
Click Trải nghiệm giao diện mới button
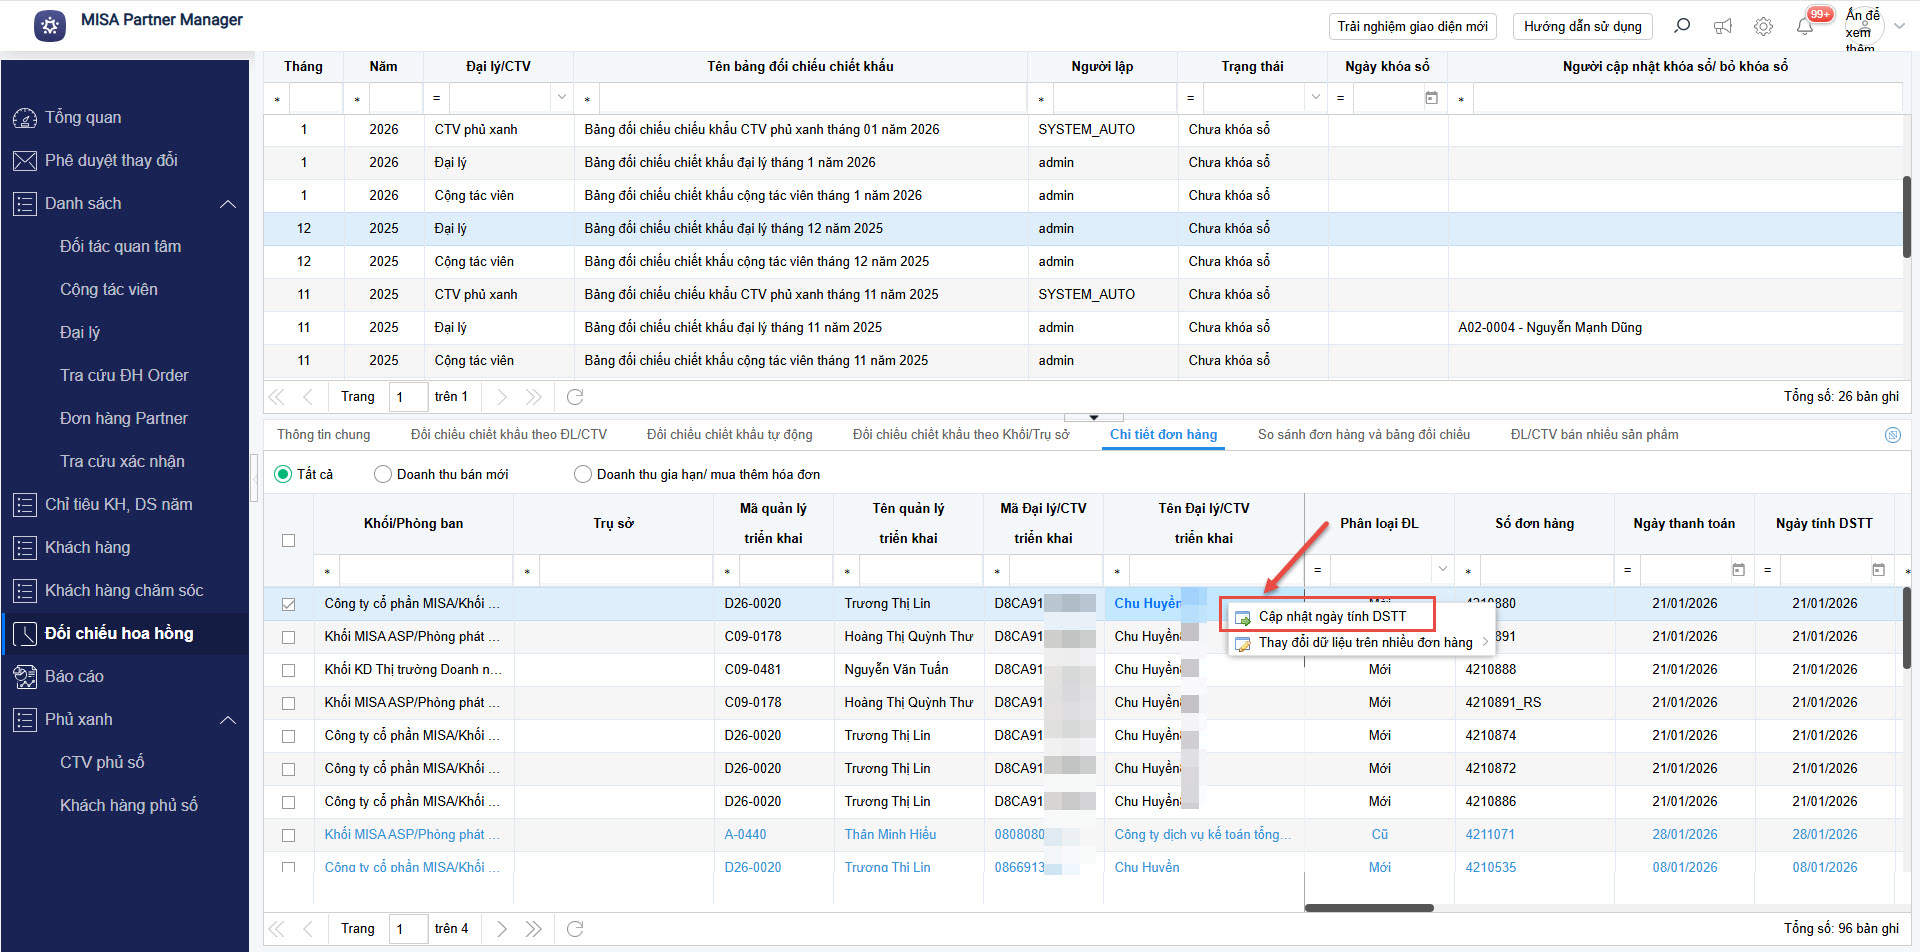1412,27
